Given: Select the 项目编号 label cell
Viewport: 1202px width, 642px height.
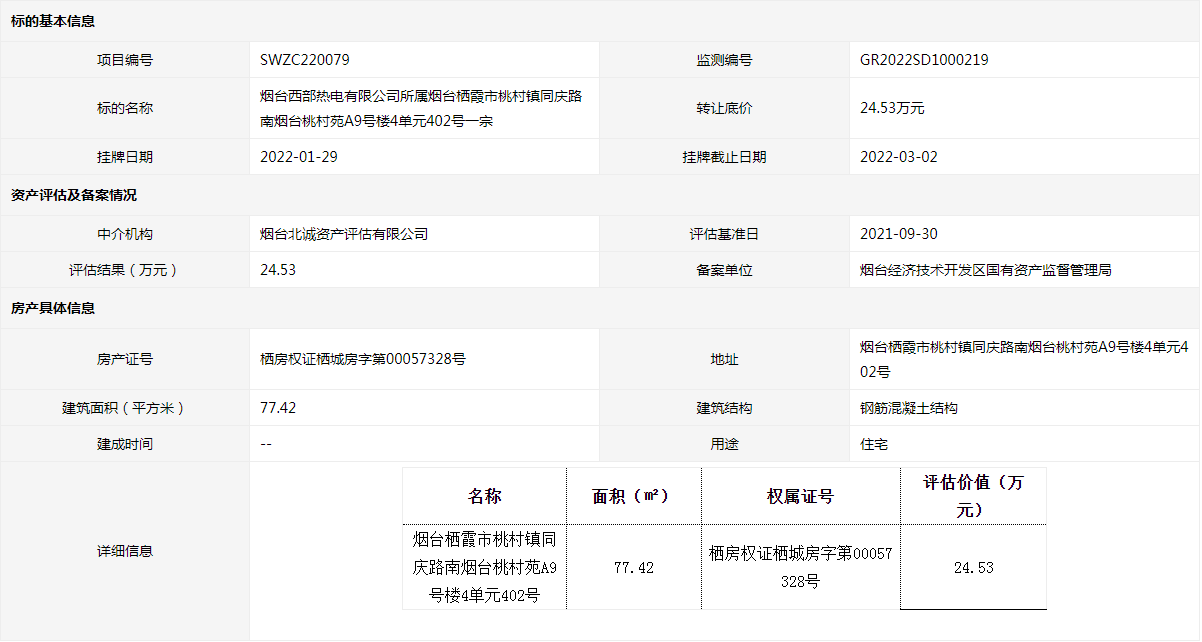Looking at the screenshot, I should coord(125,60).
